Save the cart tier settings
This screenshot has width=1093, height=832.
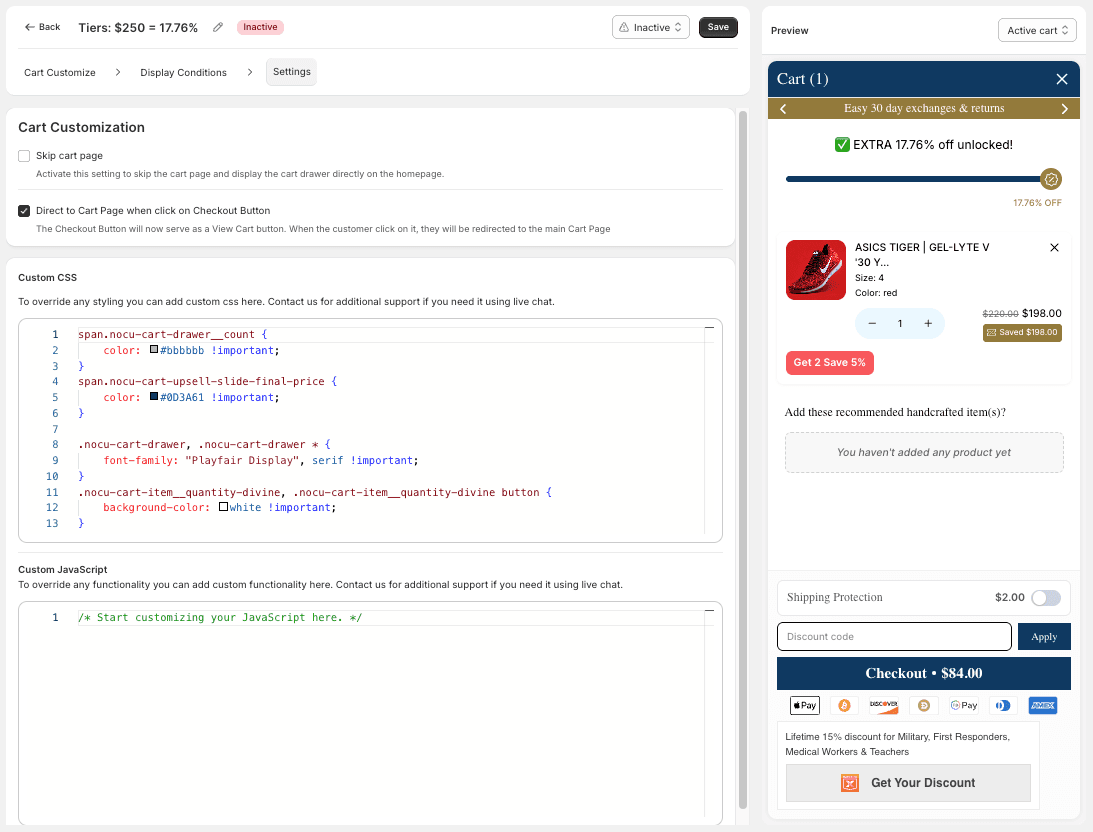718,27
